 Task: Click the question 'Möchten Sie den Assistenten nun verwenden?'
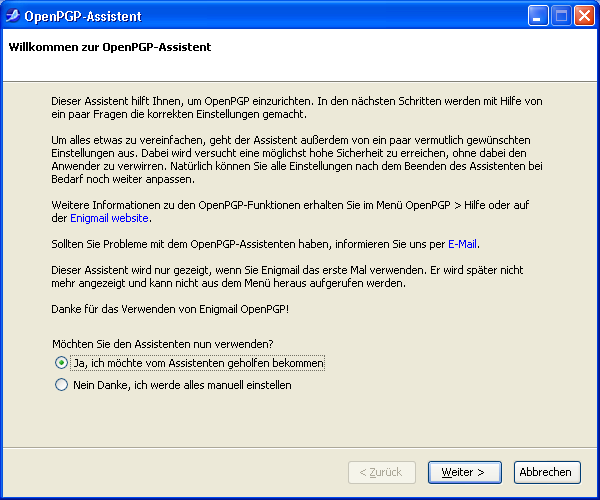163,344
